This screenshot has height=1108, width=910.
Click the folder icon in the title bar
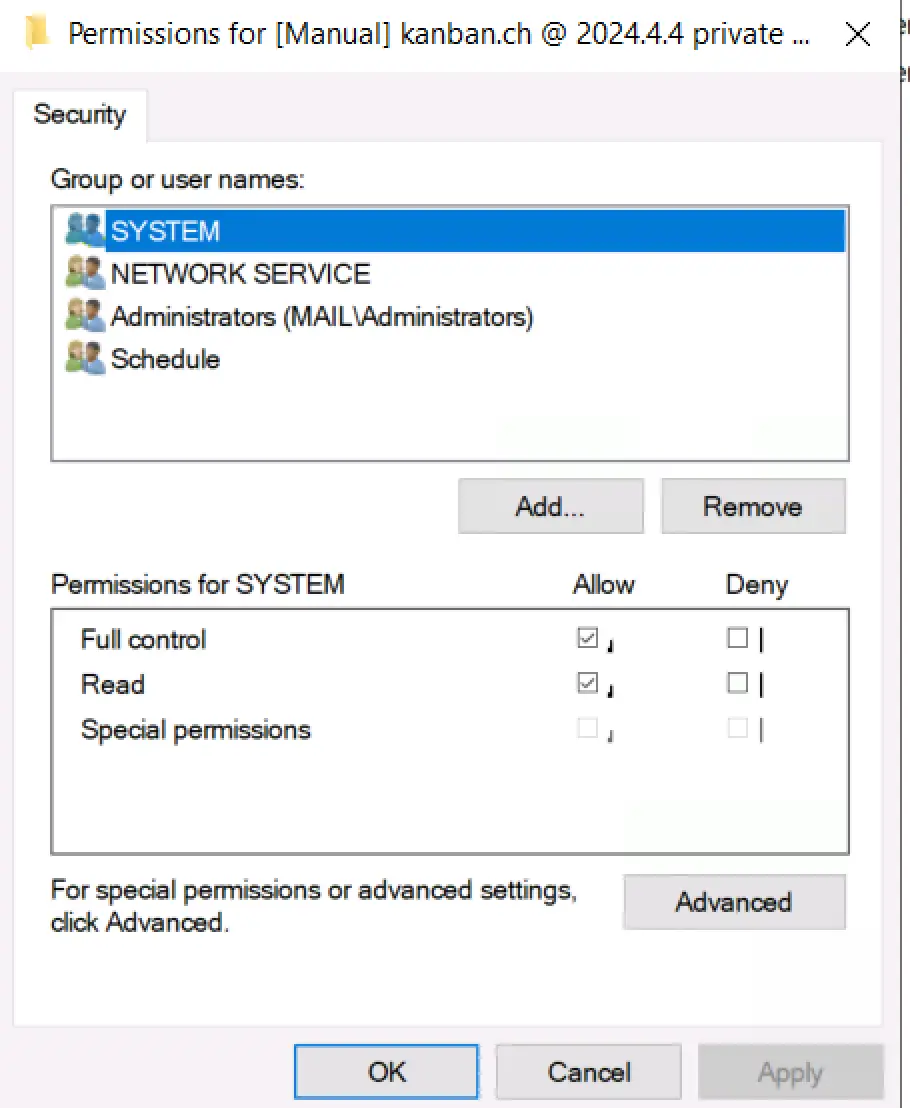(x=38, y=33)
